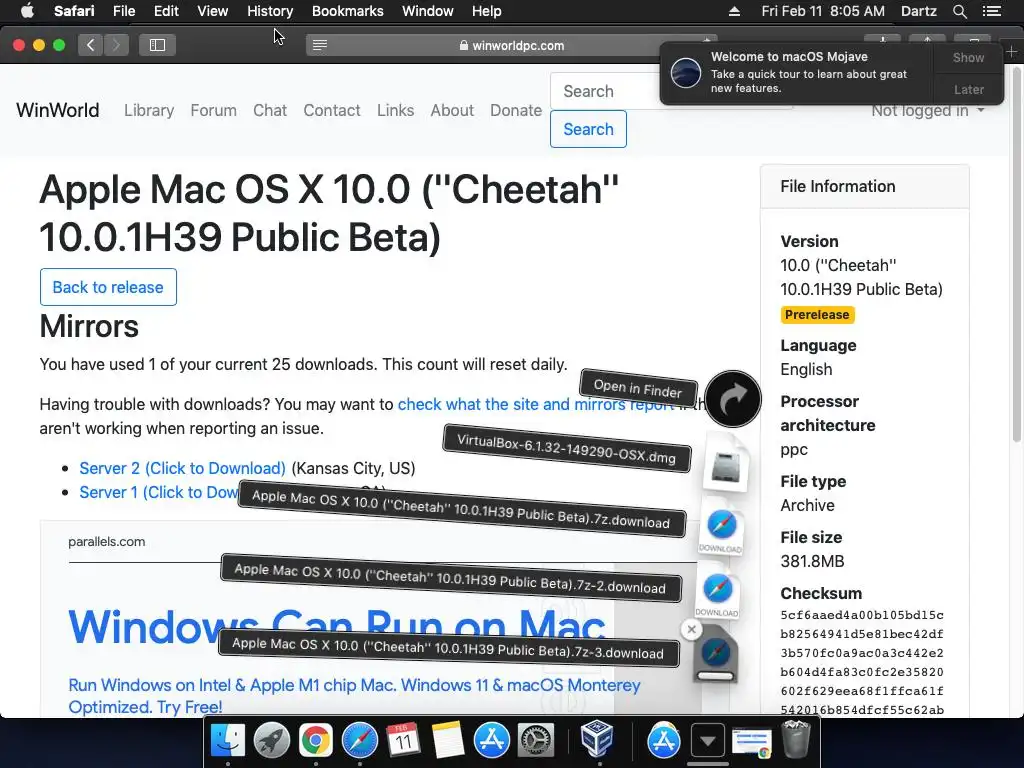This screenshot has width=1024, height=768.
Task: Download from Server 1 link
Action: [159, 492]
